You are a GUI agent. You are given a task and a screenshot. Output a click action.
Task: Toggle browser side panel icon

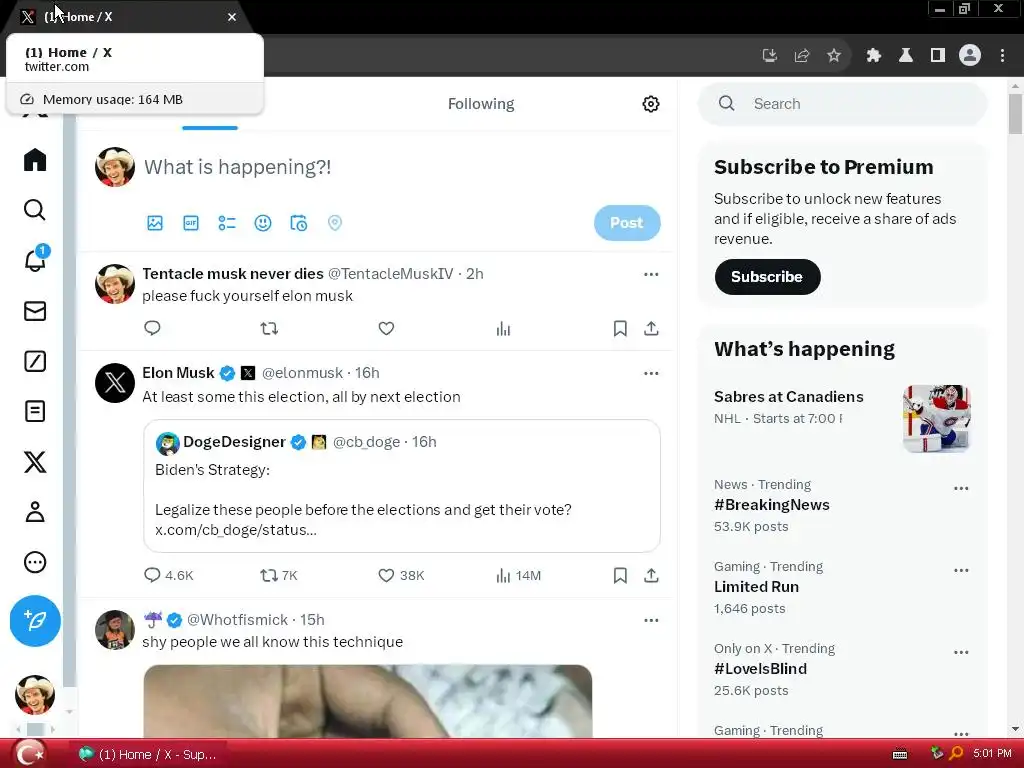tap(938, 56)
